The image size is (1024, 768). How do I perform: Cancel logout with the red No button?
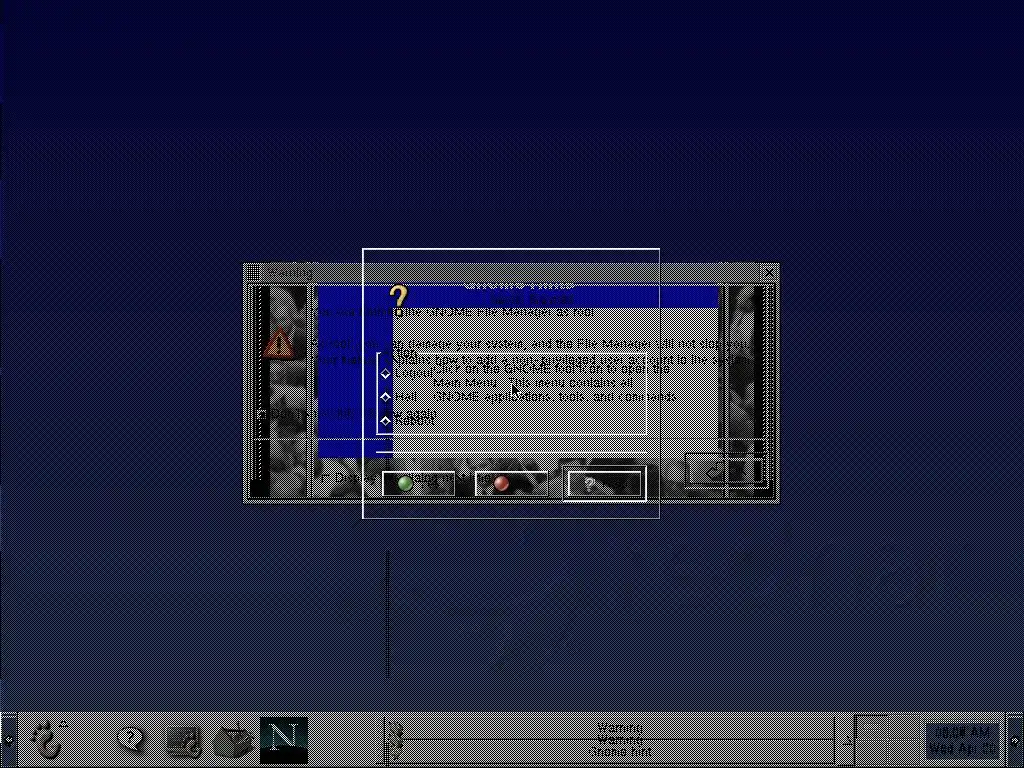(x=511, y=484)
